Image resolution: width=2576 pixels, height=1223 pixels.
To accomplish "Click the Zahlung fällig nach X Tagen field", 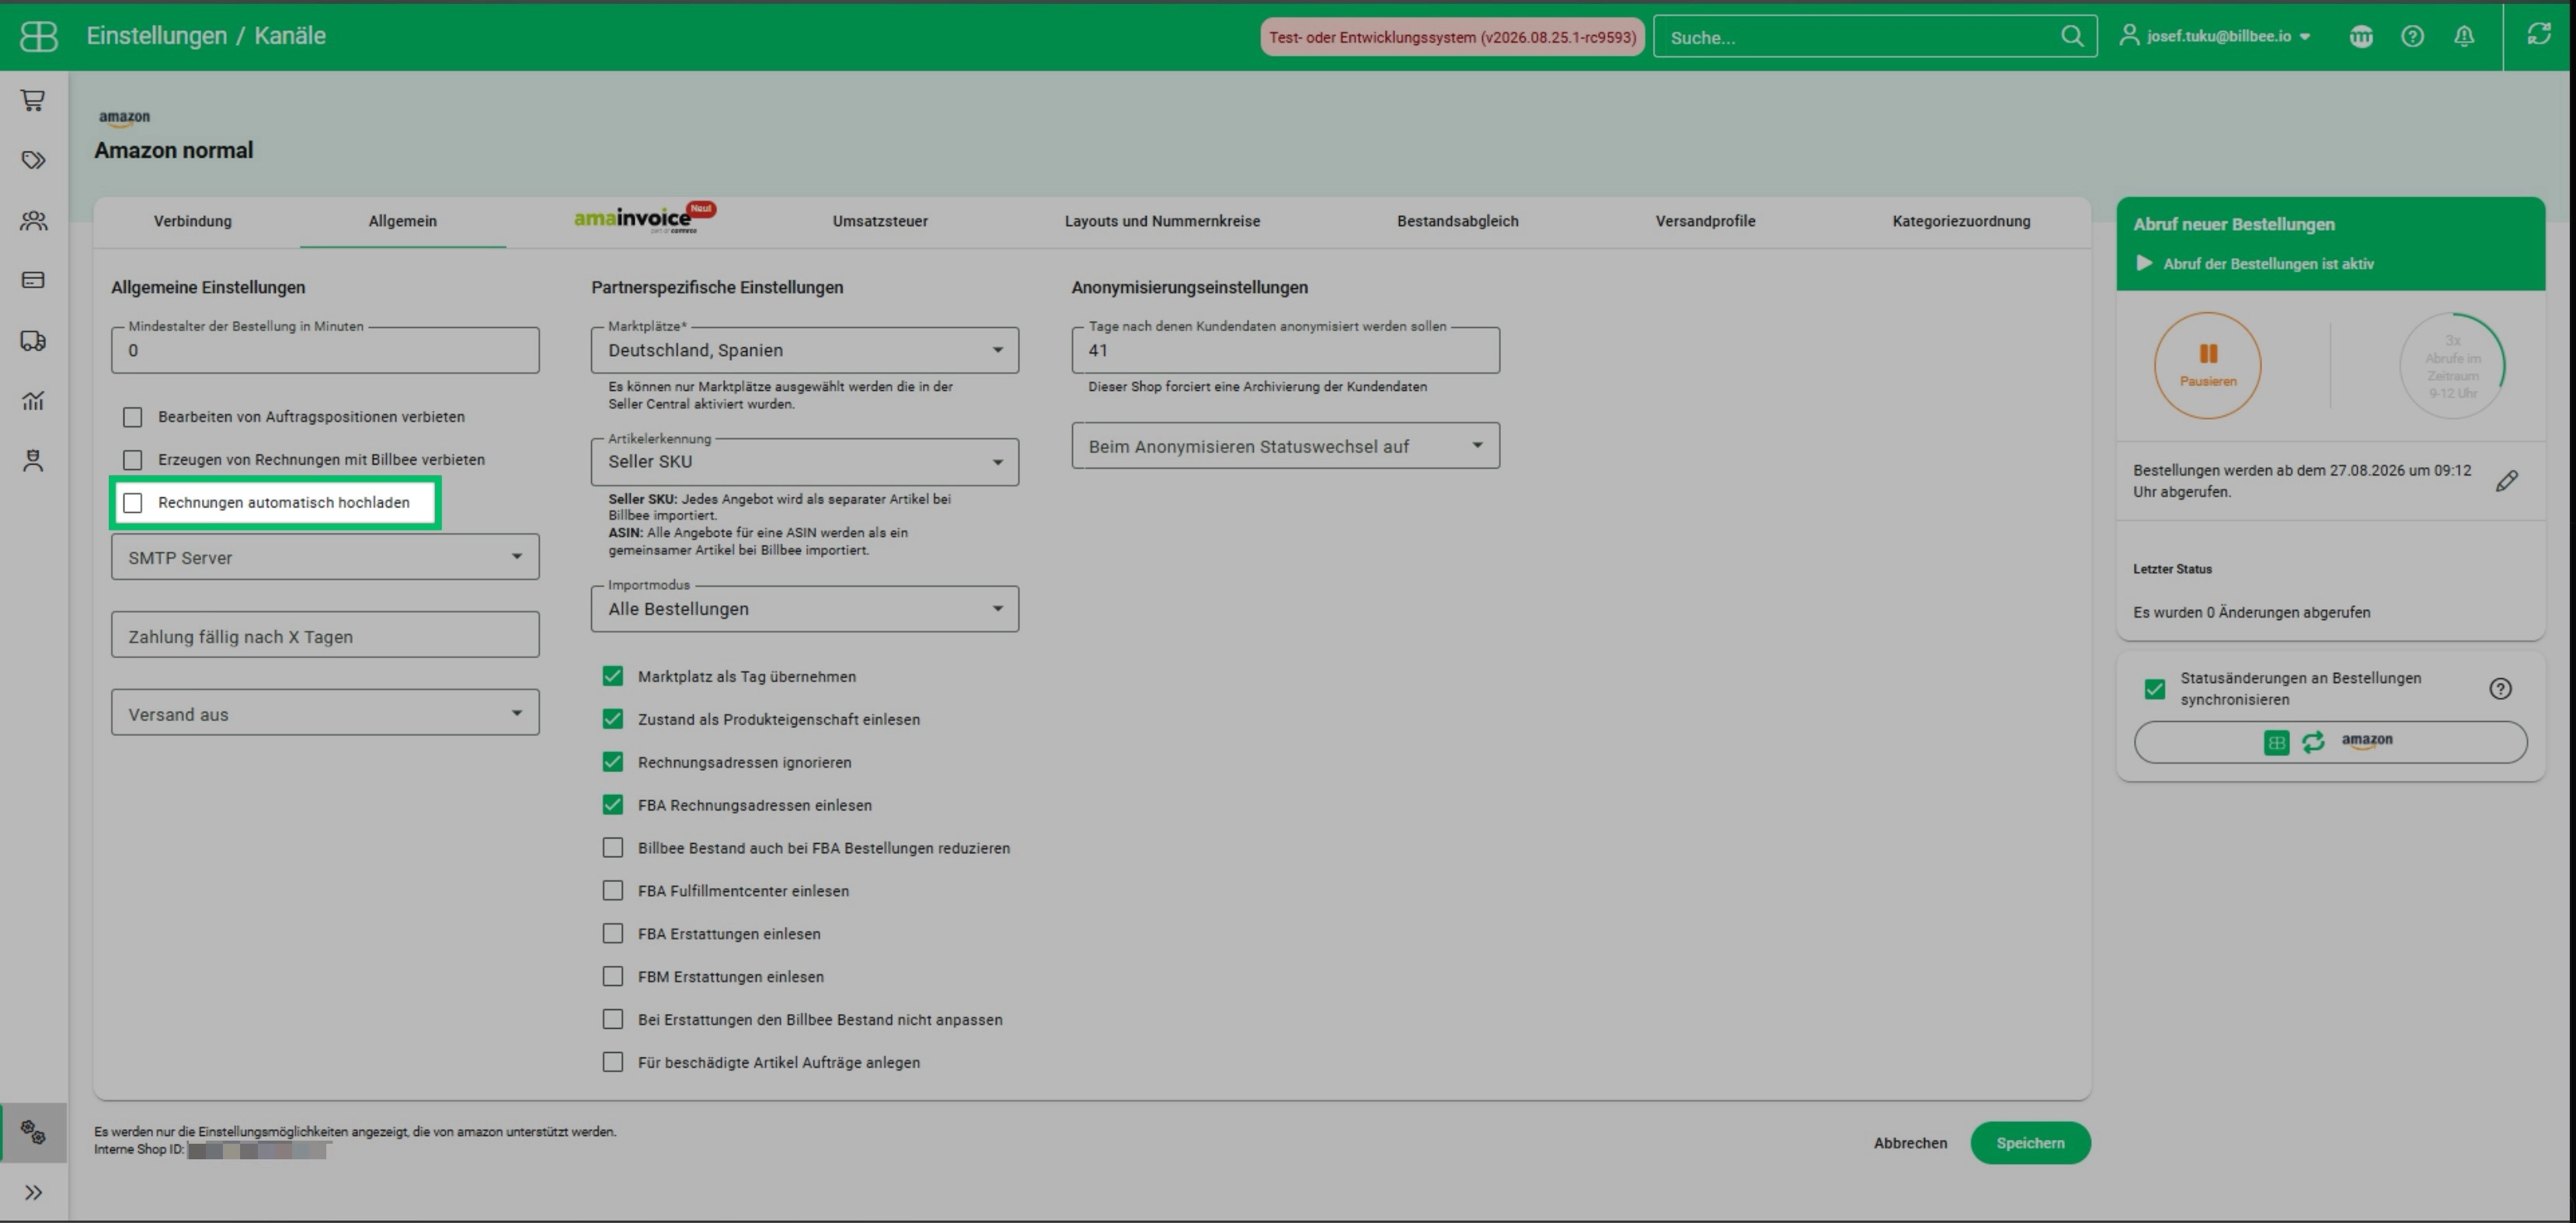I will click(x=325, y=635).
